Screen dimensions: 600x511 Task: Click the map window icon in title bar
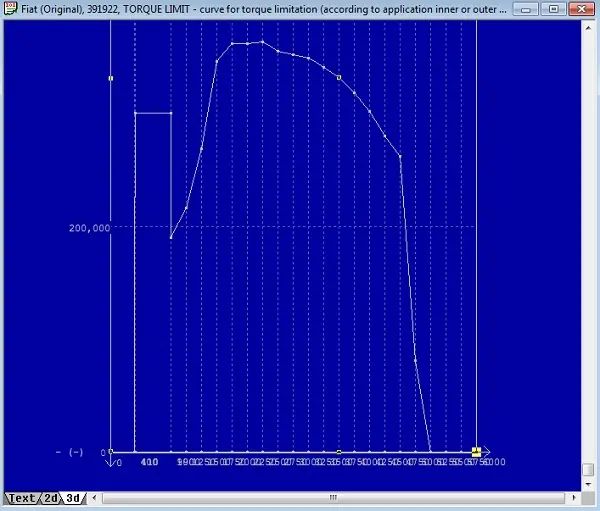(x=9, y=9)
